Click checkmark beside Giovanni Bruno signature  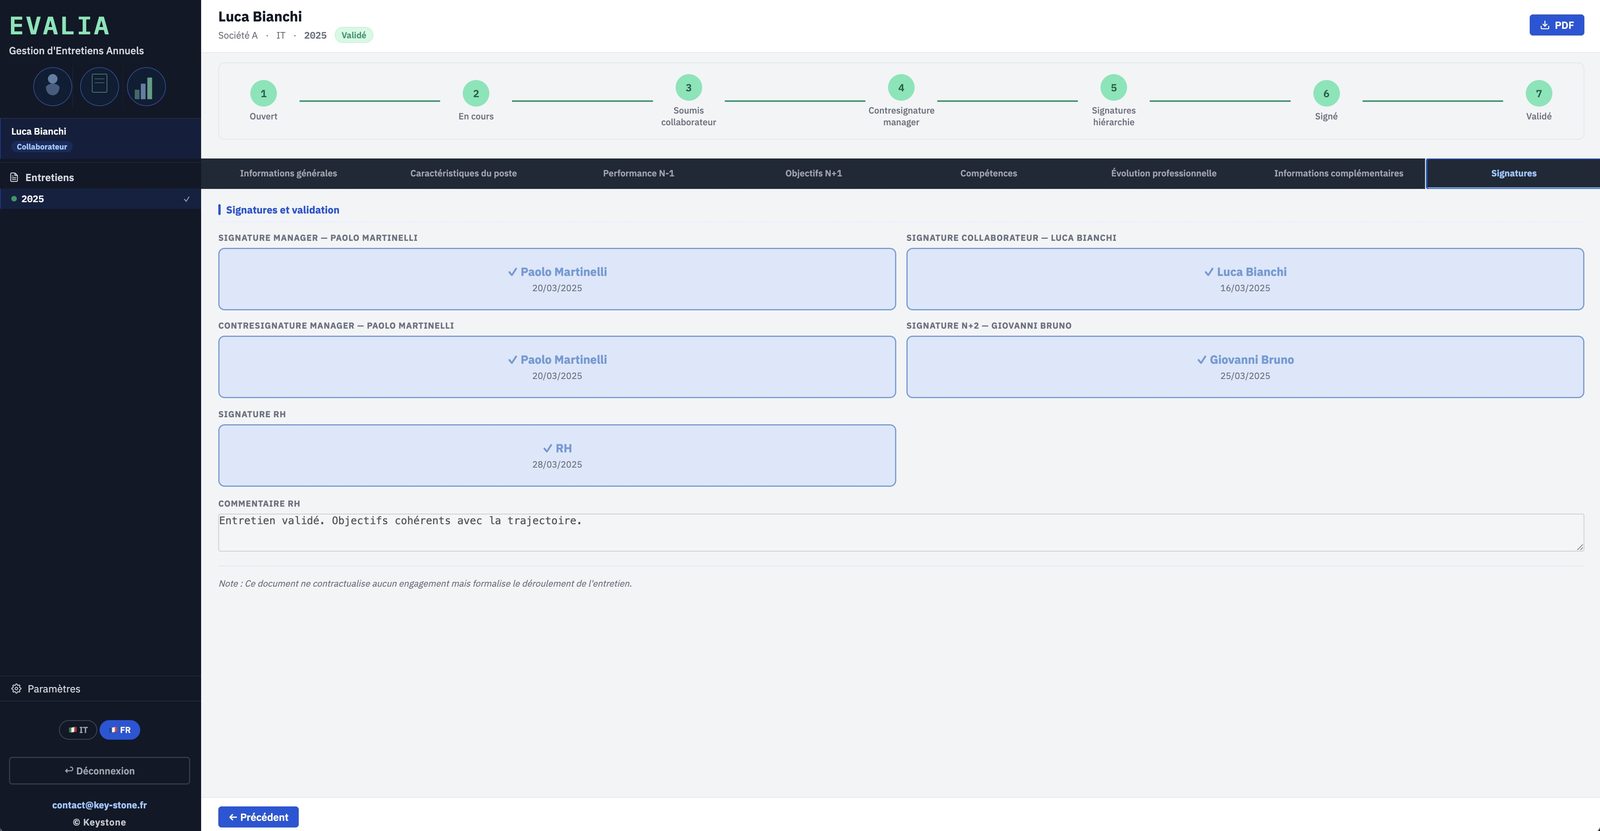(1202, 360)
